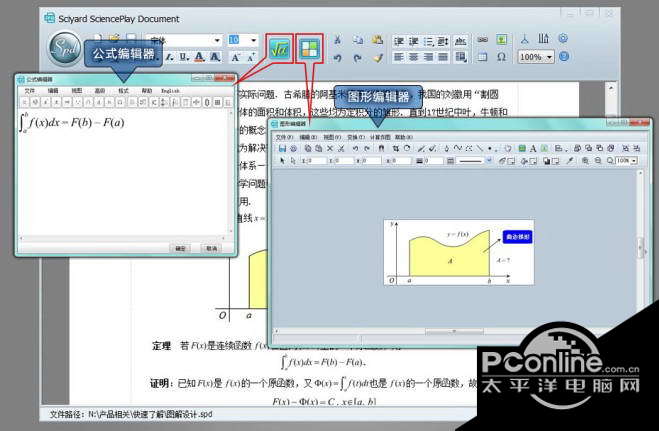Click file path text in status bar
Viewport: 659px width, 431px height.
click(x=132, y=415)
